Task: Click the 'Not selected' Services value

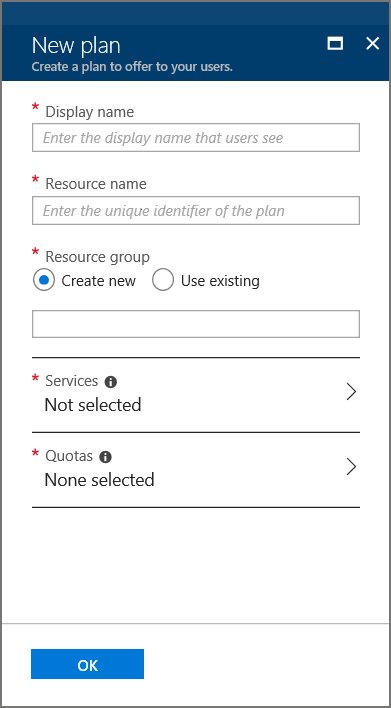Action: [93, 405]
